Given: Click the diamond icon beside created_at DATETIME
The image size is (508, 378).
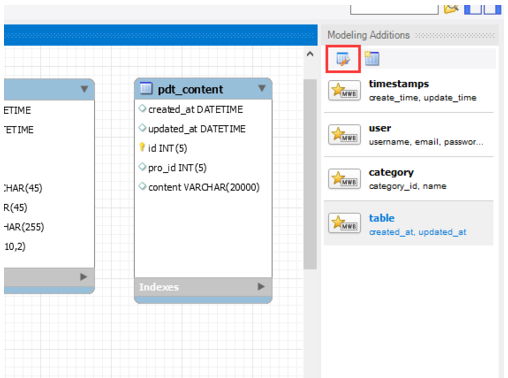Looking at the screenshot, I should [142, 108].
